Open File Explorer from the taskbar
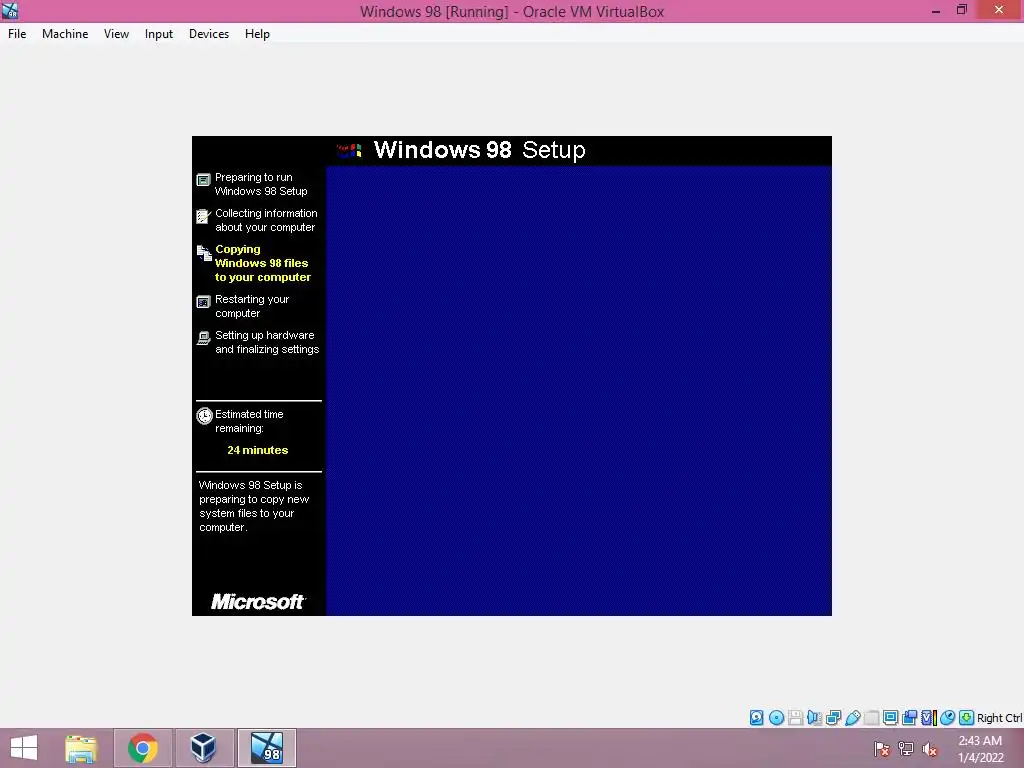This screenshot has width=1024, height=768. click(81, 748)
